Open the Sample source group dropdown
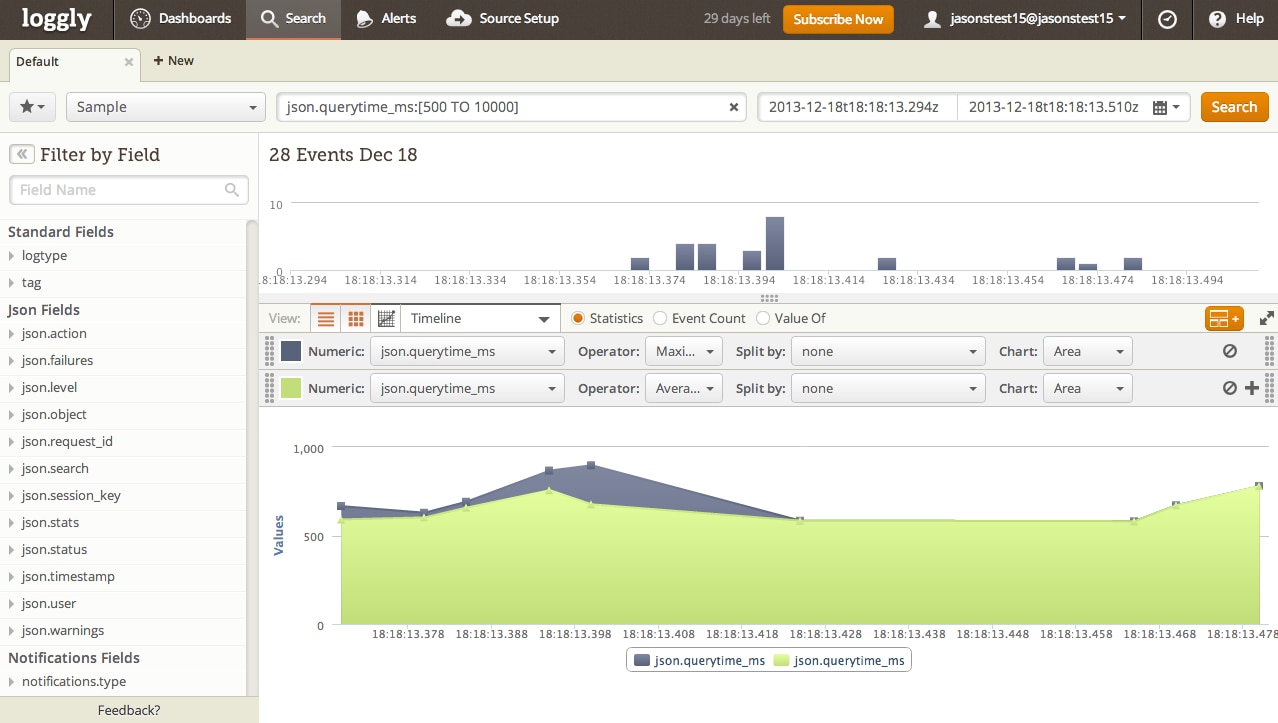 click(164, 107)
